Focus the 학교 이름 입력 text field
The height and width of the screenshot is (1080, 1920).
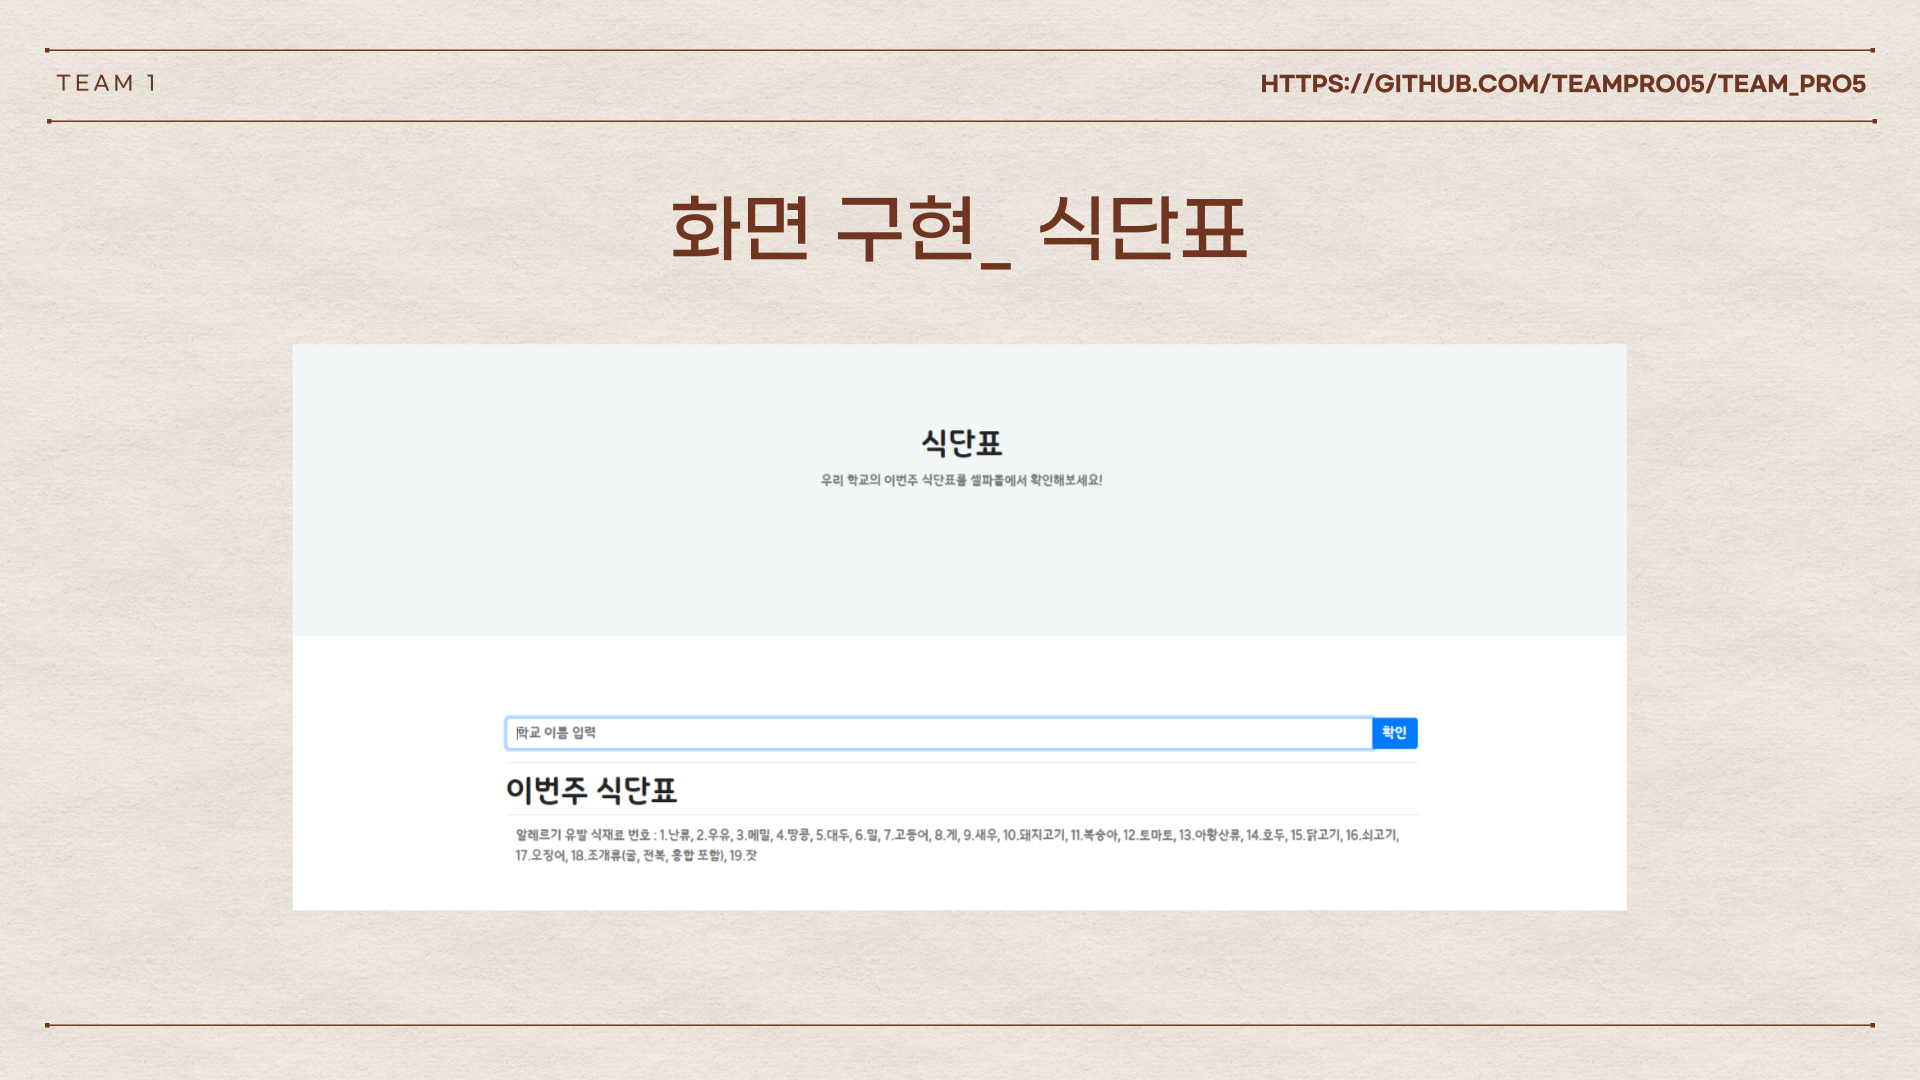point(938,733)
